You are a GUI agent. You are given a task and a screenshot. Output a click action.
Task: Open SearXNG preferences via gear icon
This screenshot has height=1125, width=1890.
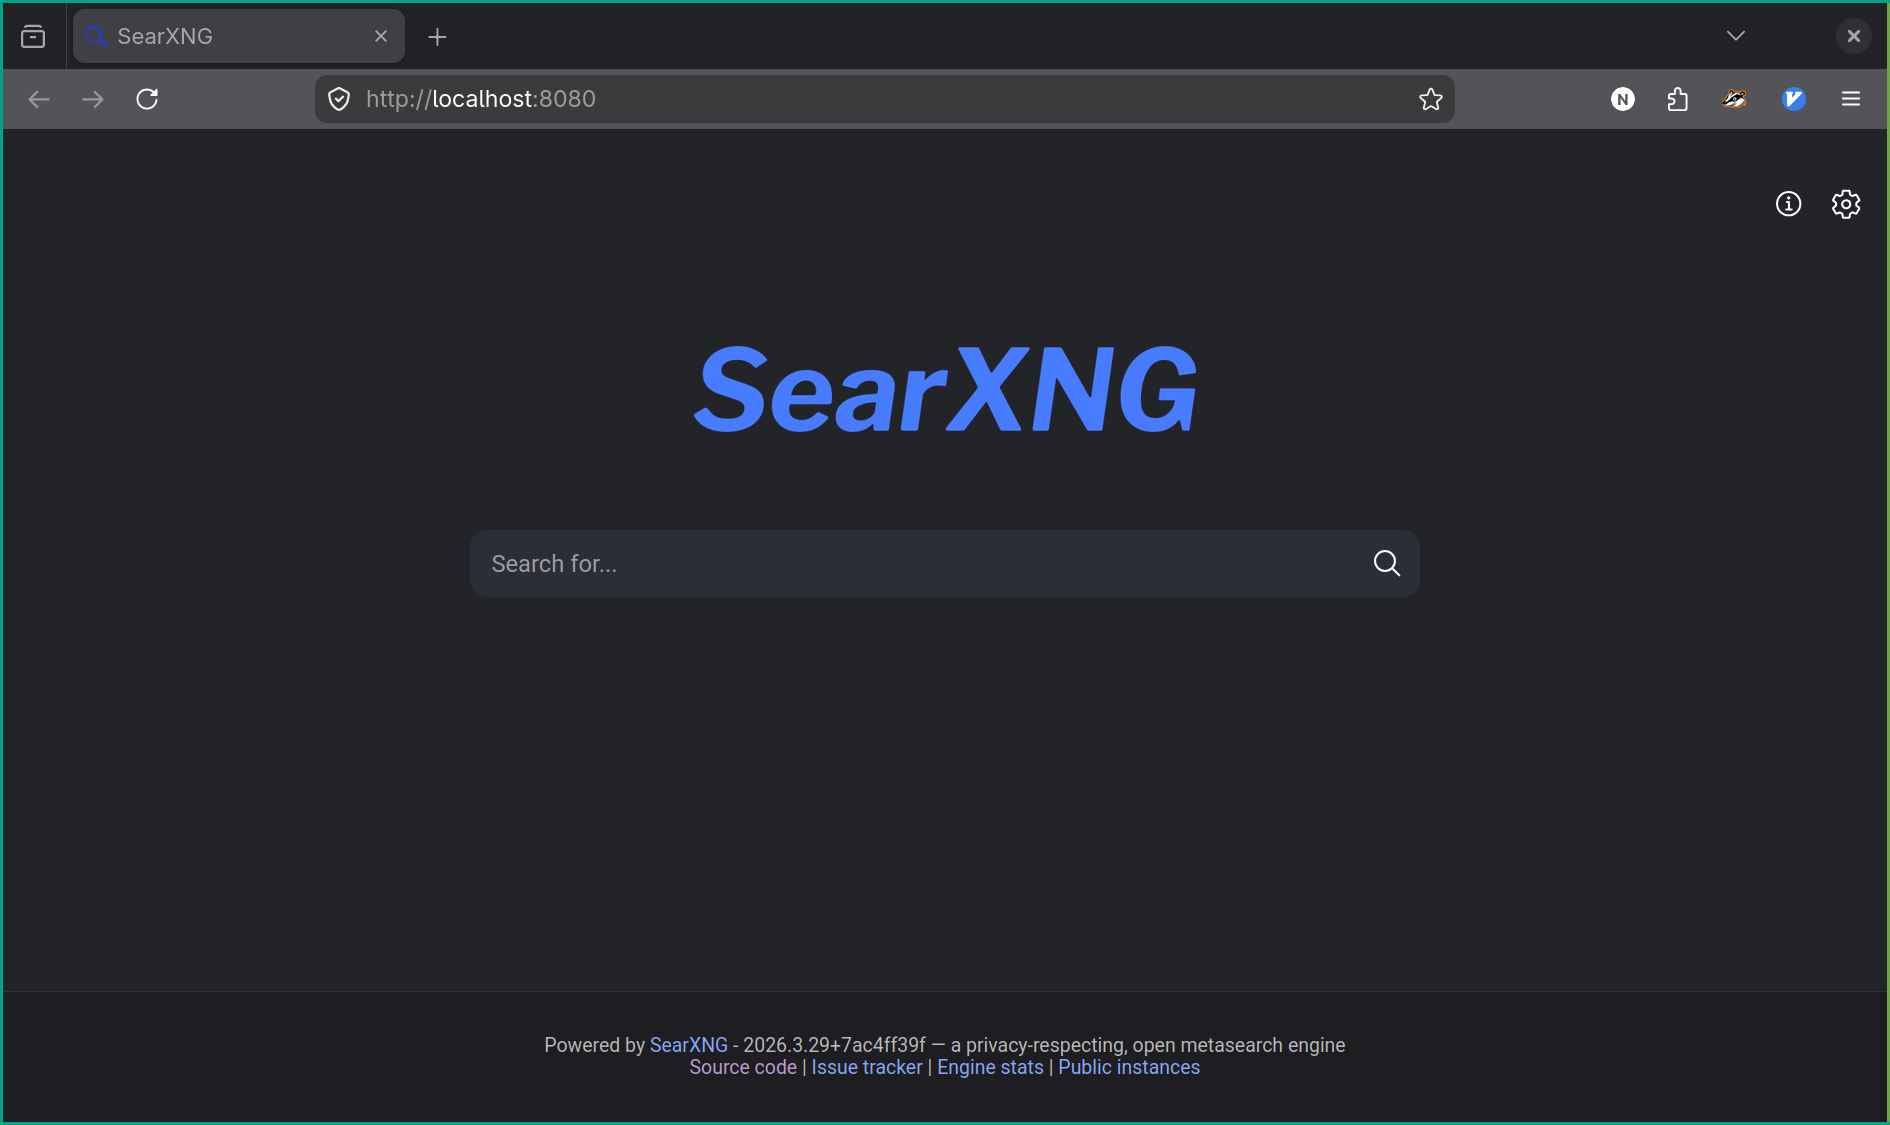[x=1845, y=204]
